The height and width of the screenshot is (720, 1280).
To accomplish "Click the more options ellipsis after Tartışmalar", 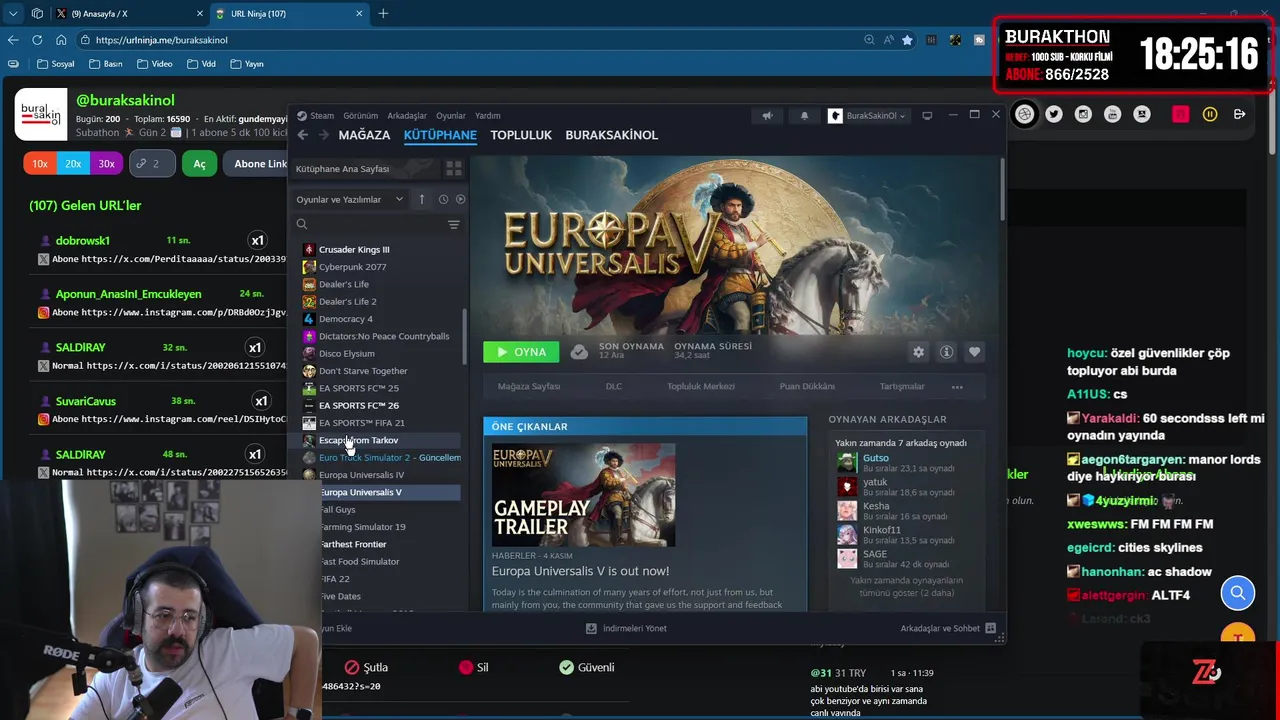I will [x=957, y=387].
